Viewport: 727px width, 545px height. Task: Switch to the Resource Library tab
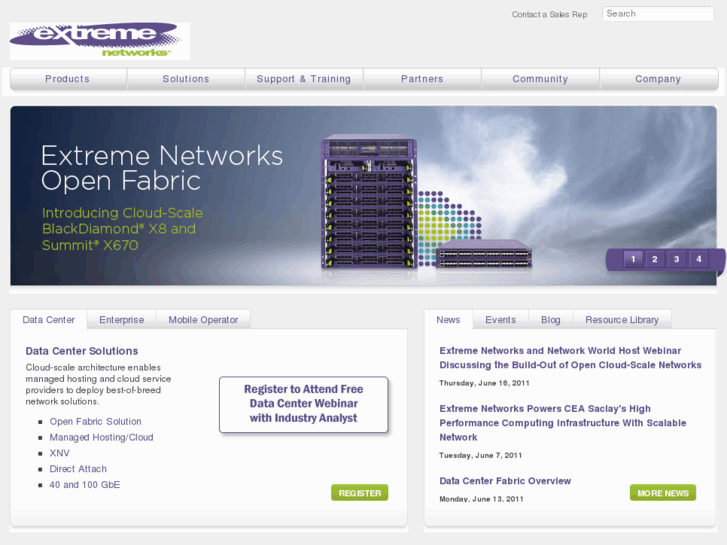click(622, 320)
